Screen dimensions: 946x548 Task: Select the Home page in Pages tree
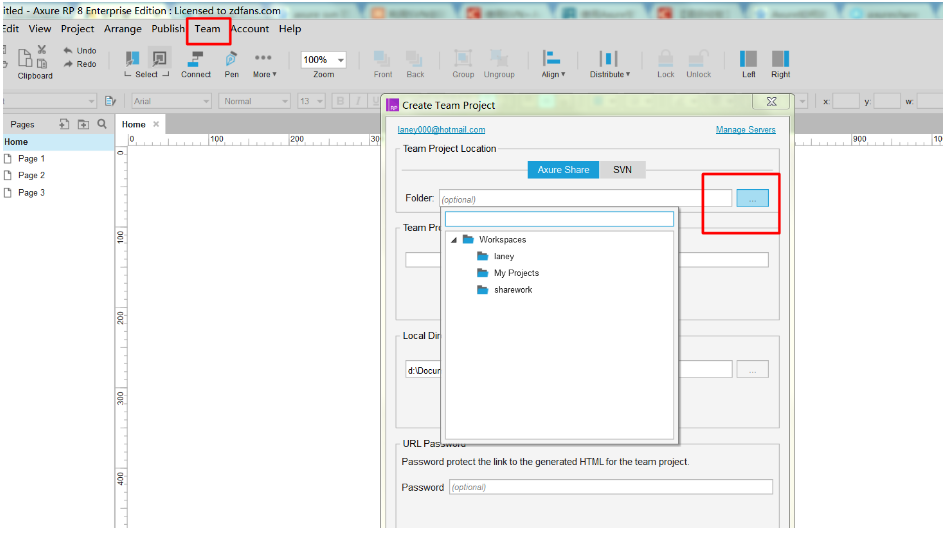(x=57, y=142)
